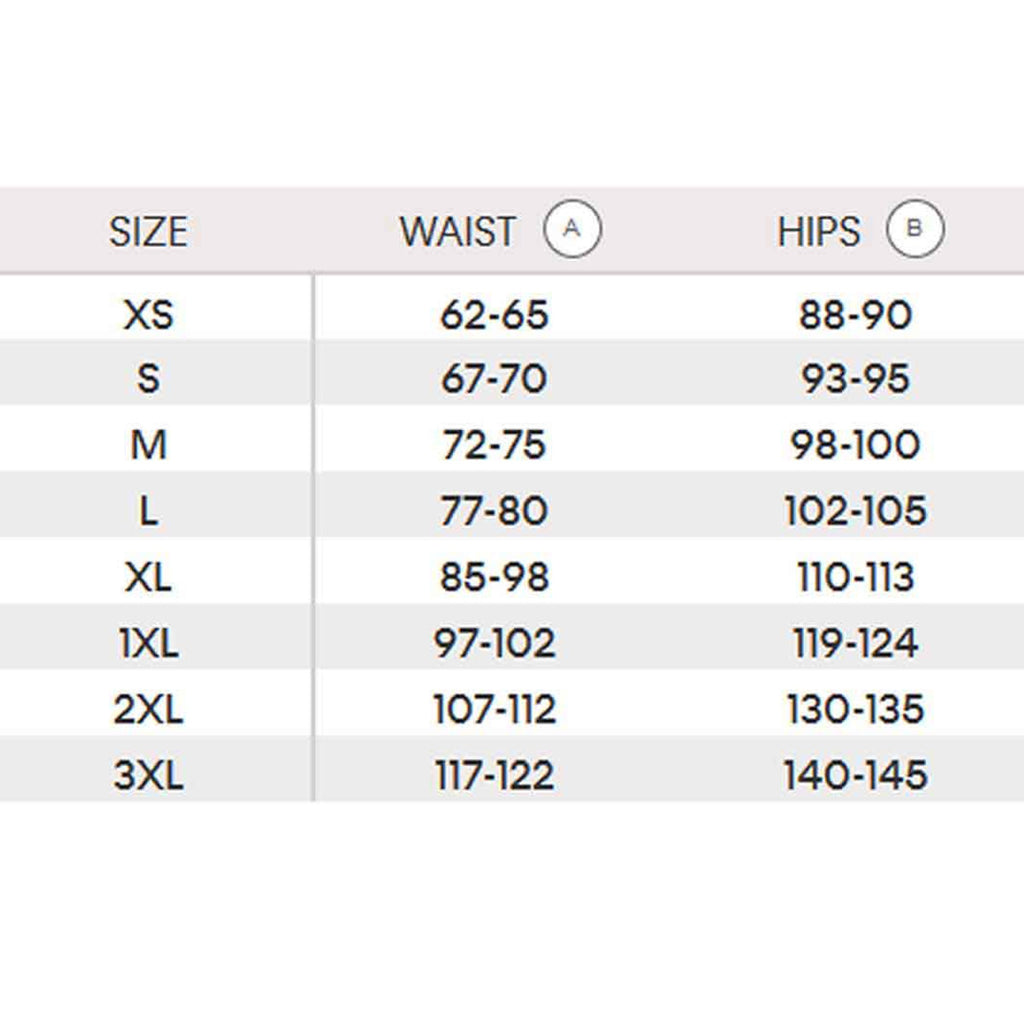This screenshot has width=1024, height=1024.
Task: Click the 130-135 hips cell
Action: pos(855,710)
